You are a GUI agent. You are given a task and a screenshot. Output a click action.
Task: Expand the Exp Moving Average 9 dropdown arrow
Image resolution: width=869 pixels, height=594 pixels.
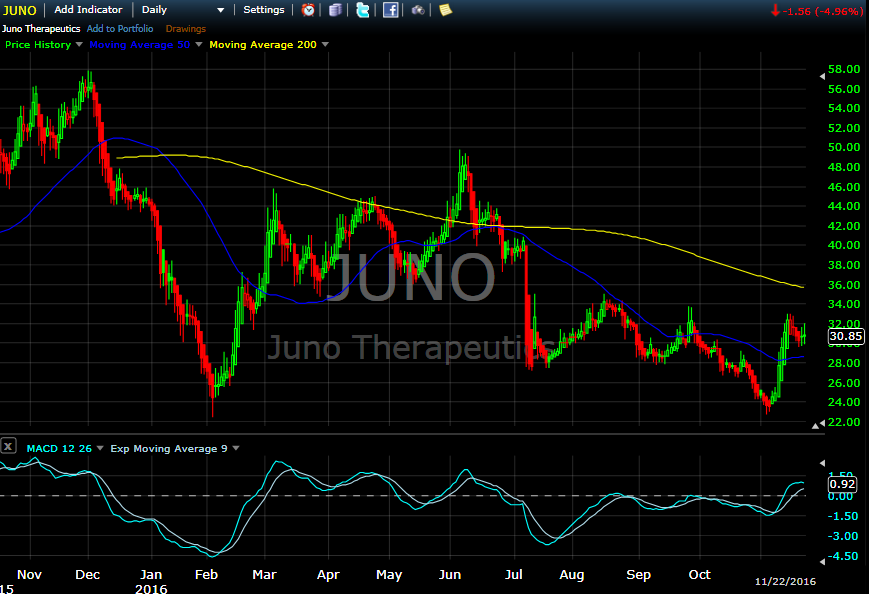point(236,448)
